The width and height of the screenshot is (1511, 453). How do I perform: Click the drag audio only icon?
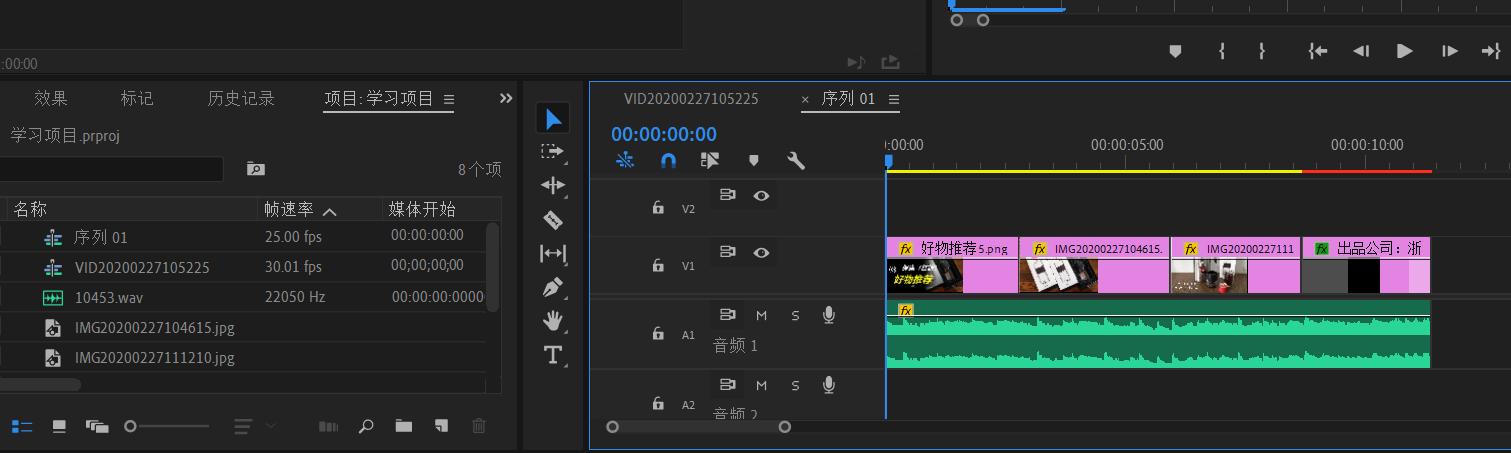click(857, 63)
